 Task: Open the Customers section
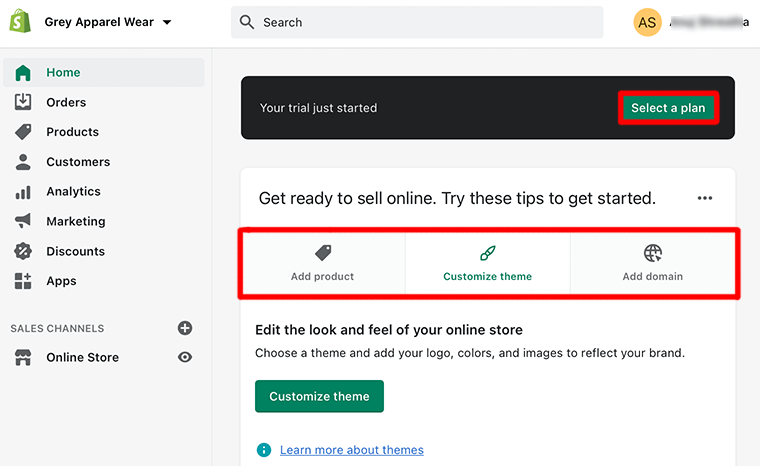coord(78,162)
